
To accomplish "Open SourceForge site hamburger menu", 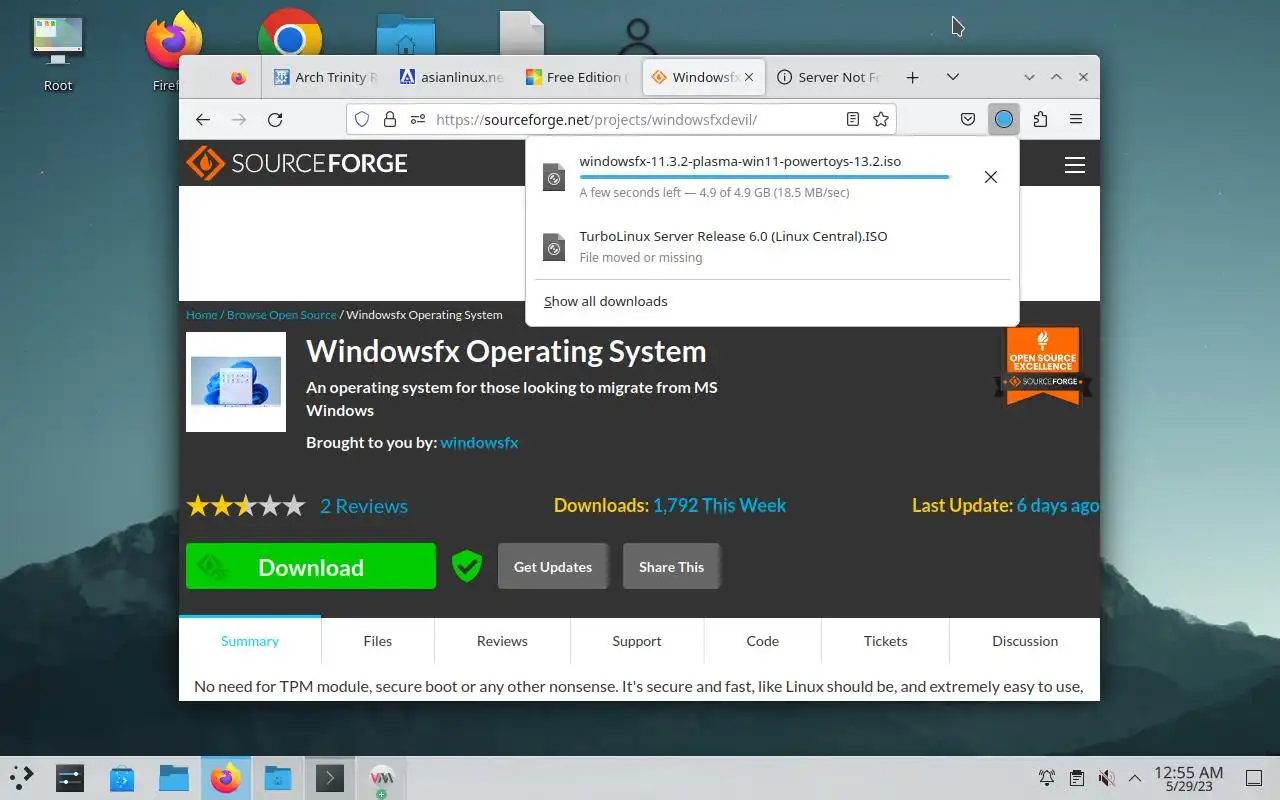I will pyautogui.click(x=1075, y=165).
